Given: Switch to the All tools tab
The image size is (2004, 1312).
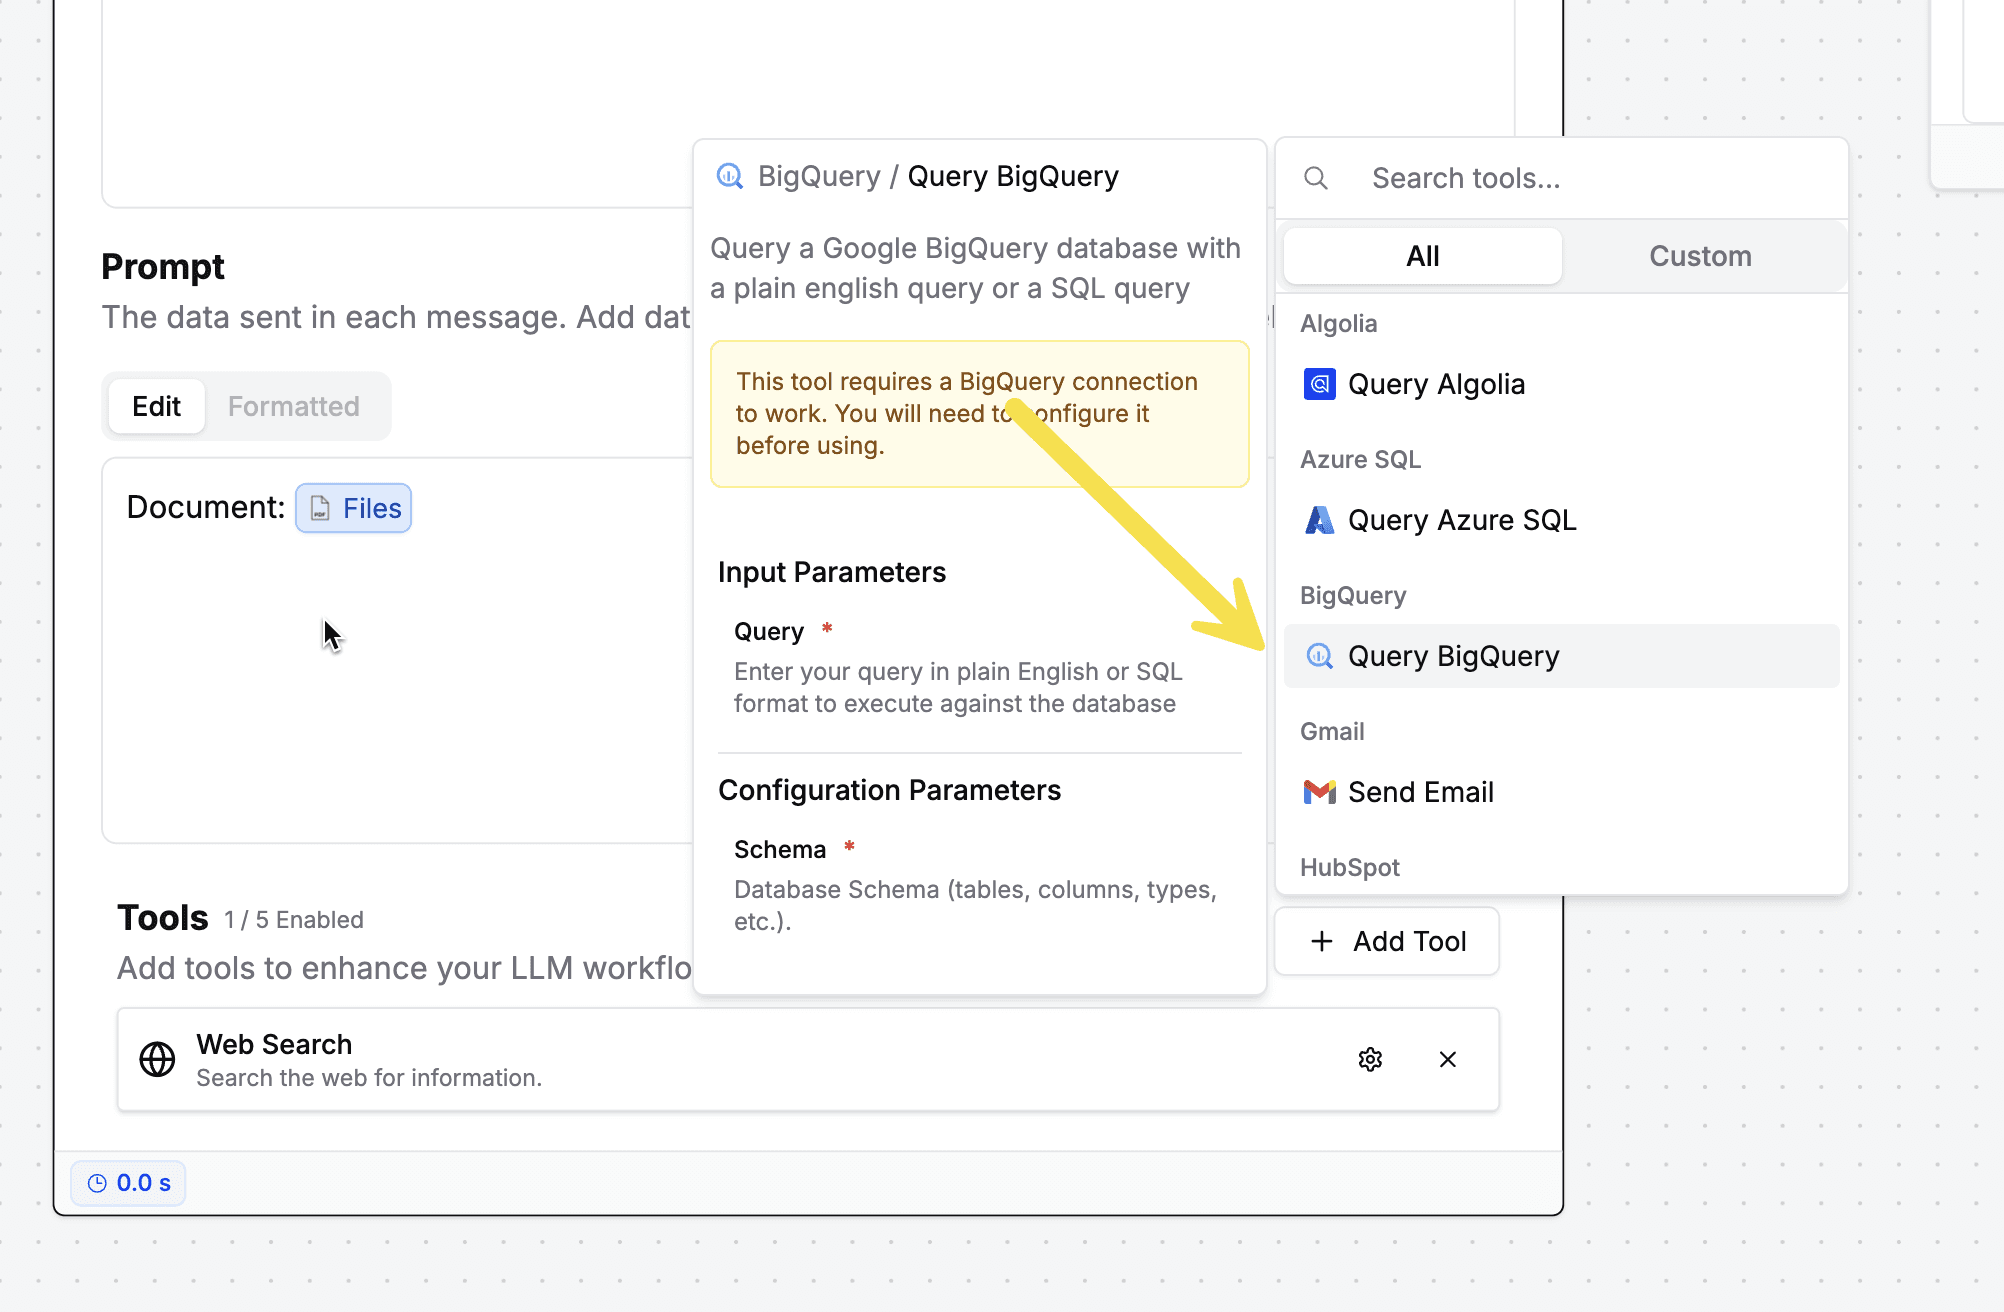Looking at the screenshot, I should point(1422,256).
